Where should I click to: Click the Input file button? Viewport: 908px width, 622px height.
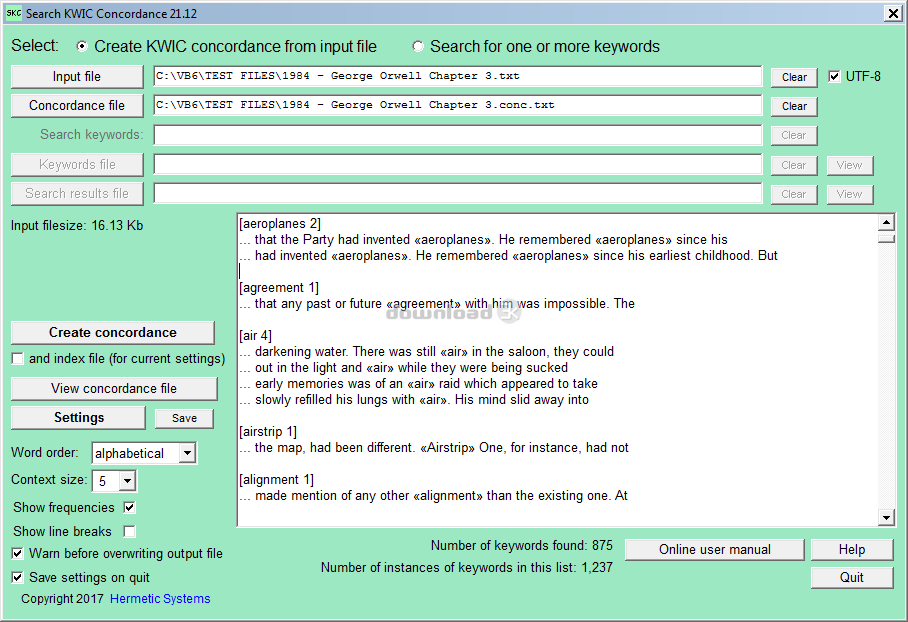pos(77,76)
